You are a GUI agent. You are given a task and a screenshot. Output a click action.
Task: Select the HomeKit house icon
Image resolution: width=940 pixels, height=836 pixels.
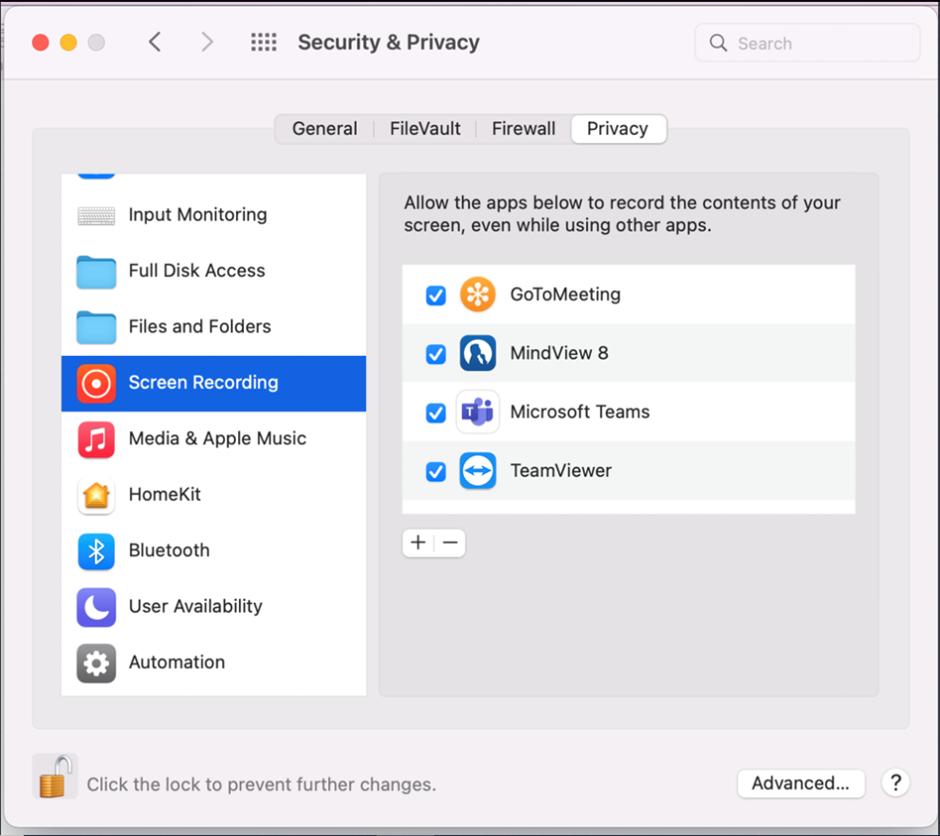click(96, 495)
